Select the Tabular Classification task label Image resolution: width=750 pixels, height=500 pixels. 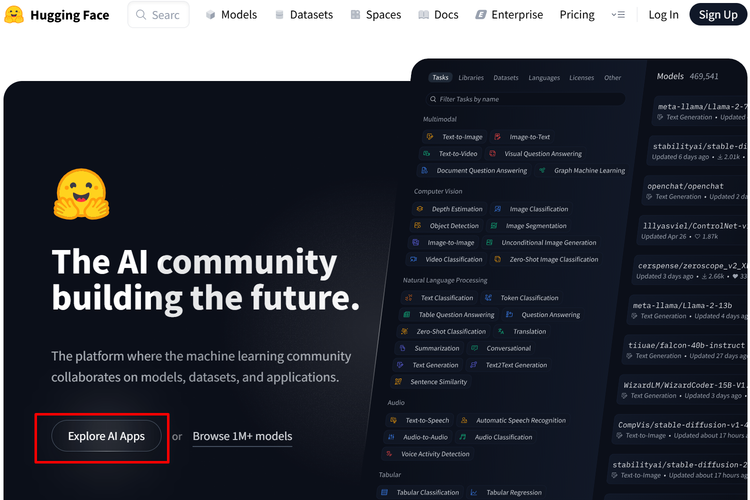click(x=428, y=492)
